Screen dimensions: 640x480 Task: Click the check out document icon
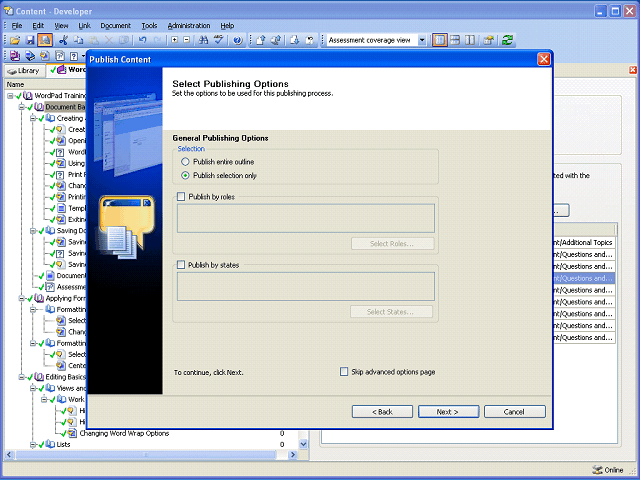click(294, 40)
